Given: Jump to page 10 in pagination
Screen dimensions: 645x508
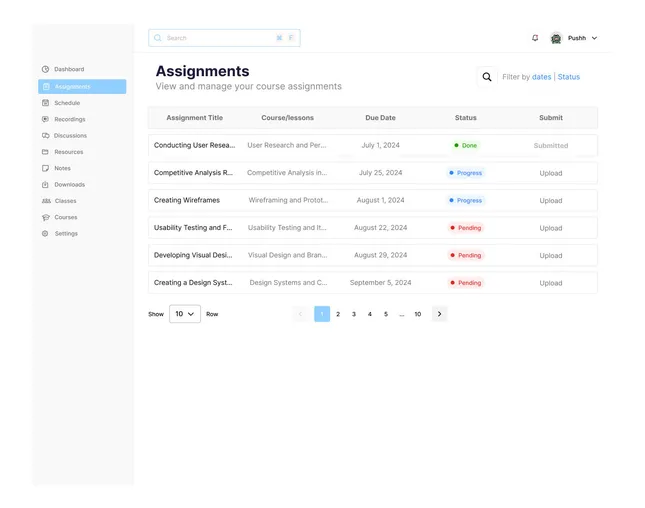Looking at the screenshot, I should click(x=418, y=314).
